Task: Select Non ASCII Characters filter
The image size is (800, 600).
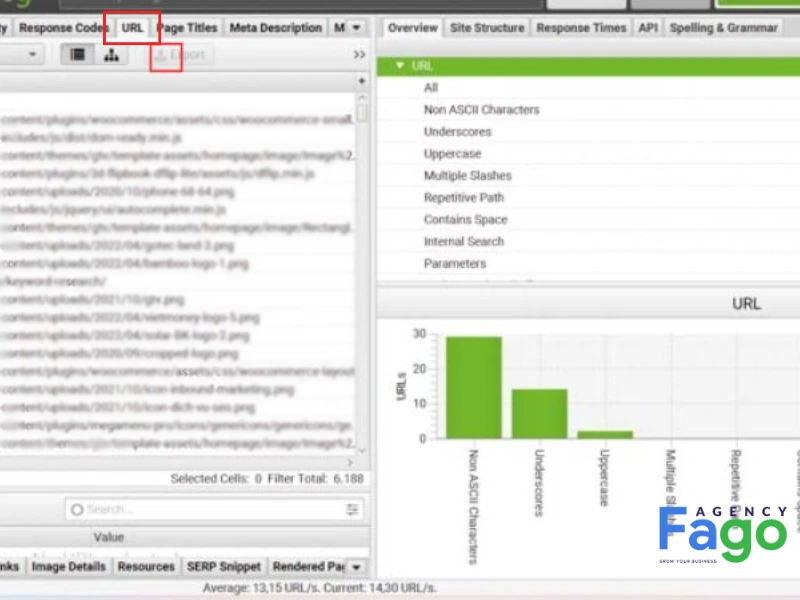Action: point(481,110)
